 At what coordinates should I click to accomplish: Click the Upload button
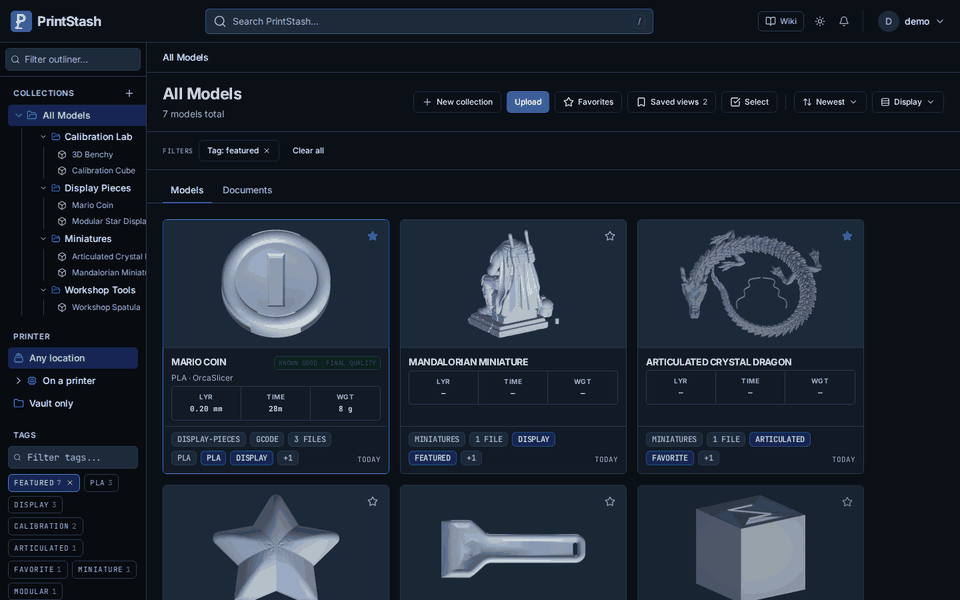click(x=528, y=102)
